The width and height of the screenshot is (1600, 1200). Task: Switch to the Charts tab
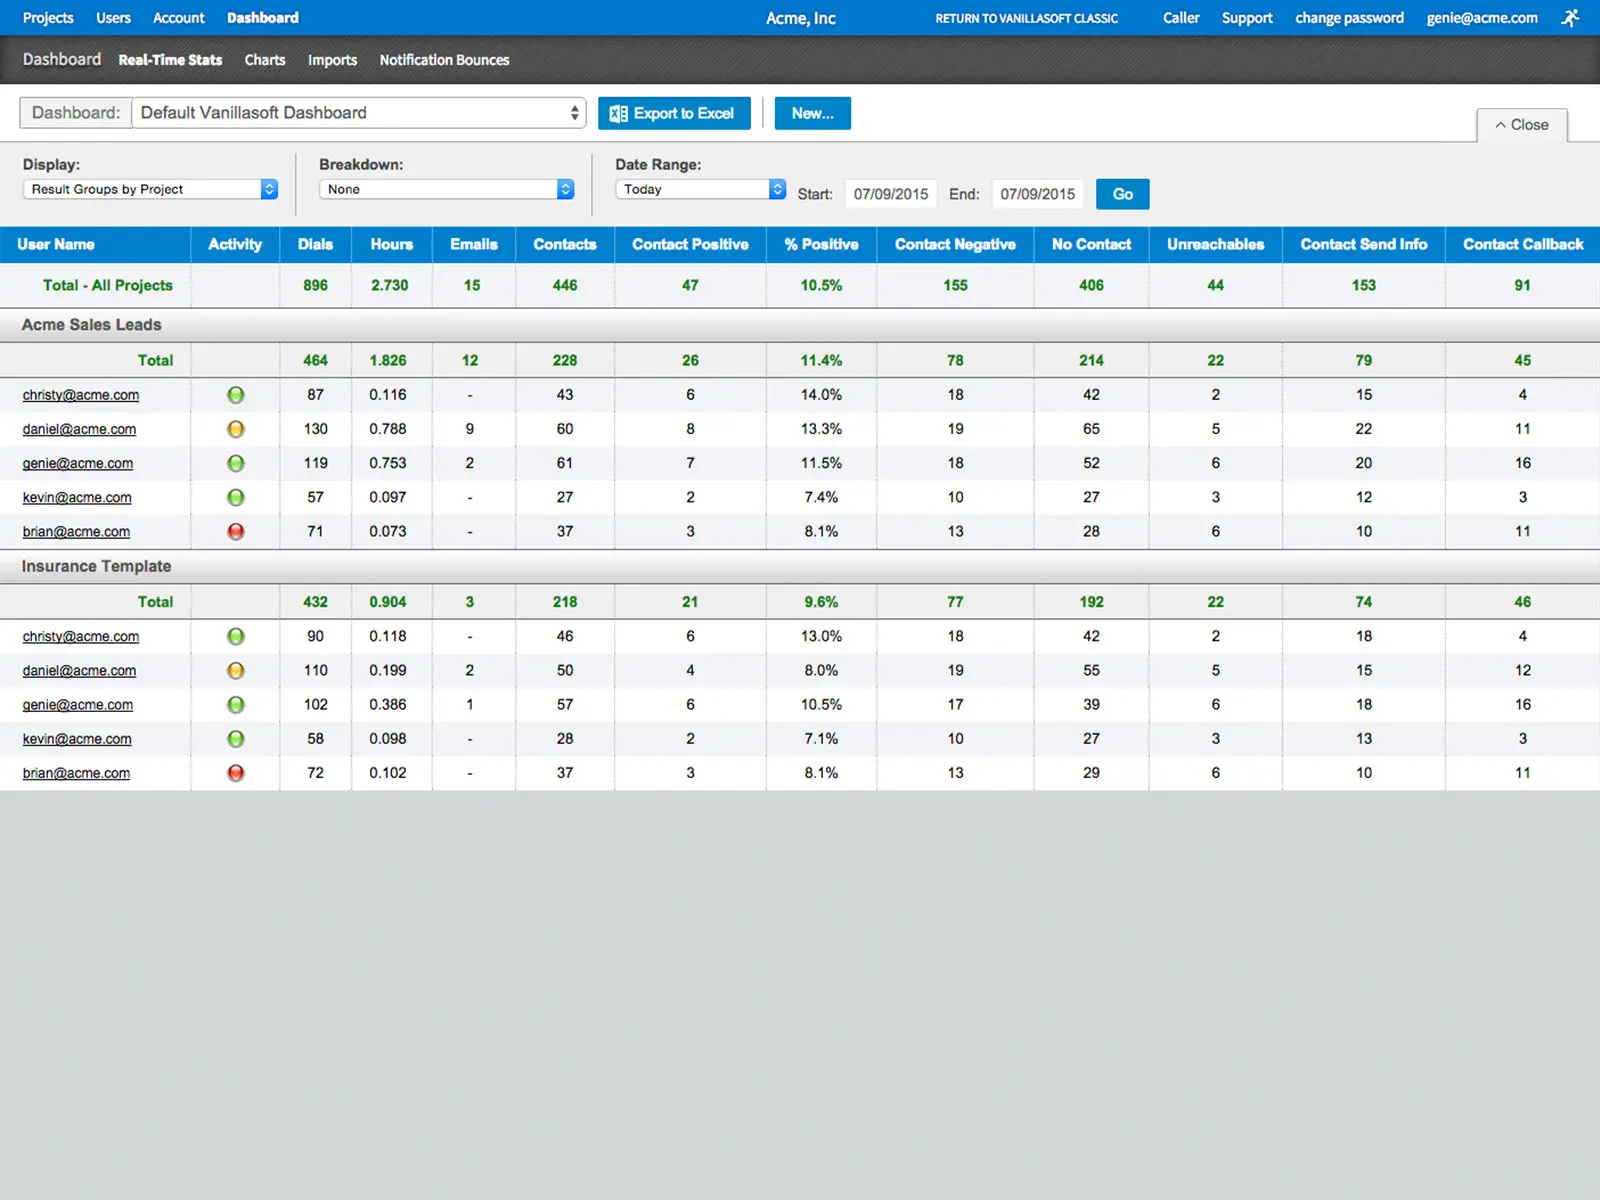point(265,60)
